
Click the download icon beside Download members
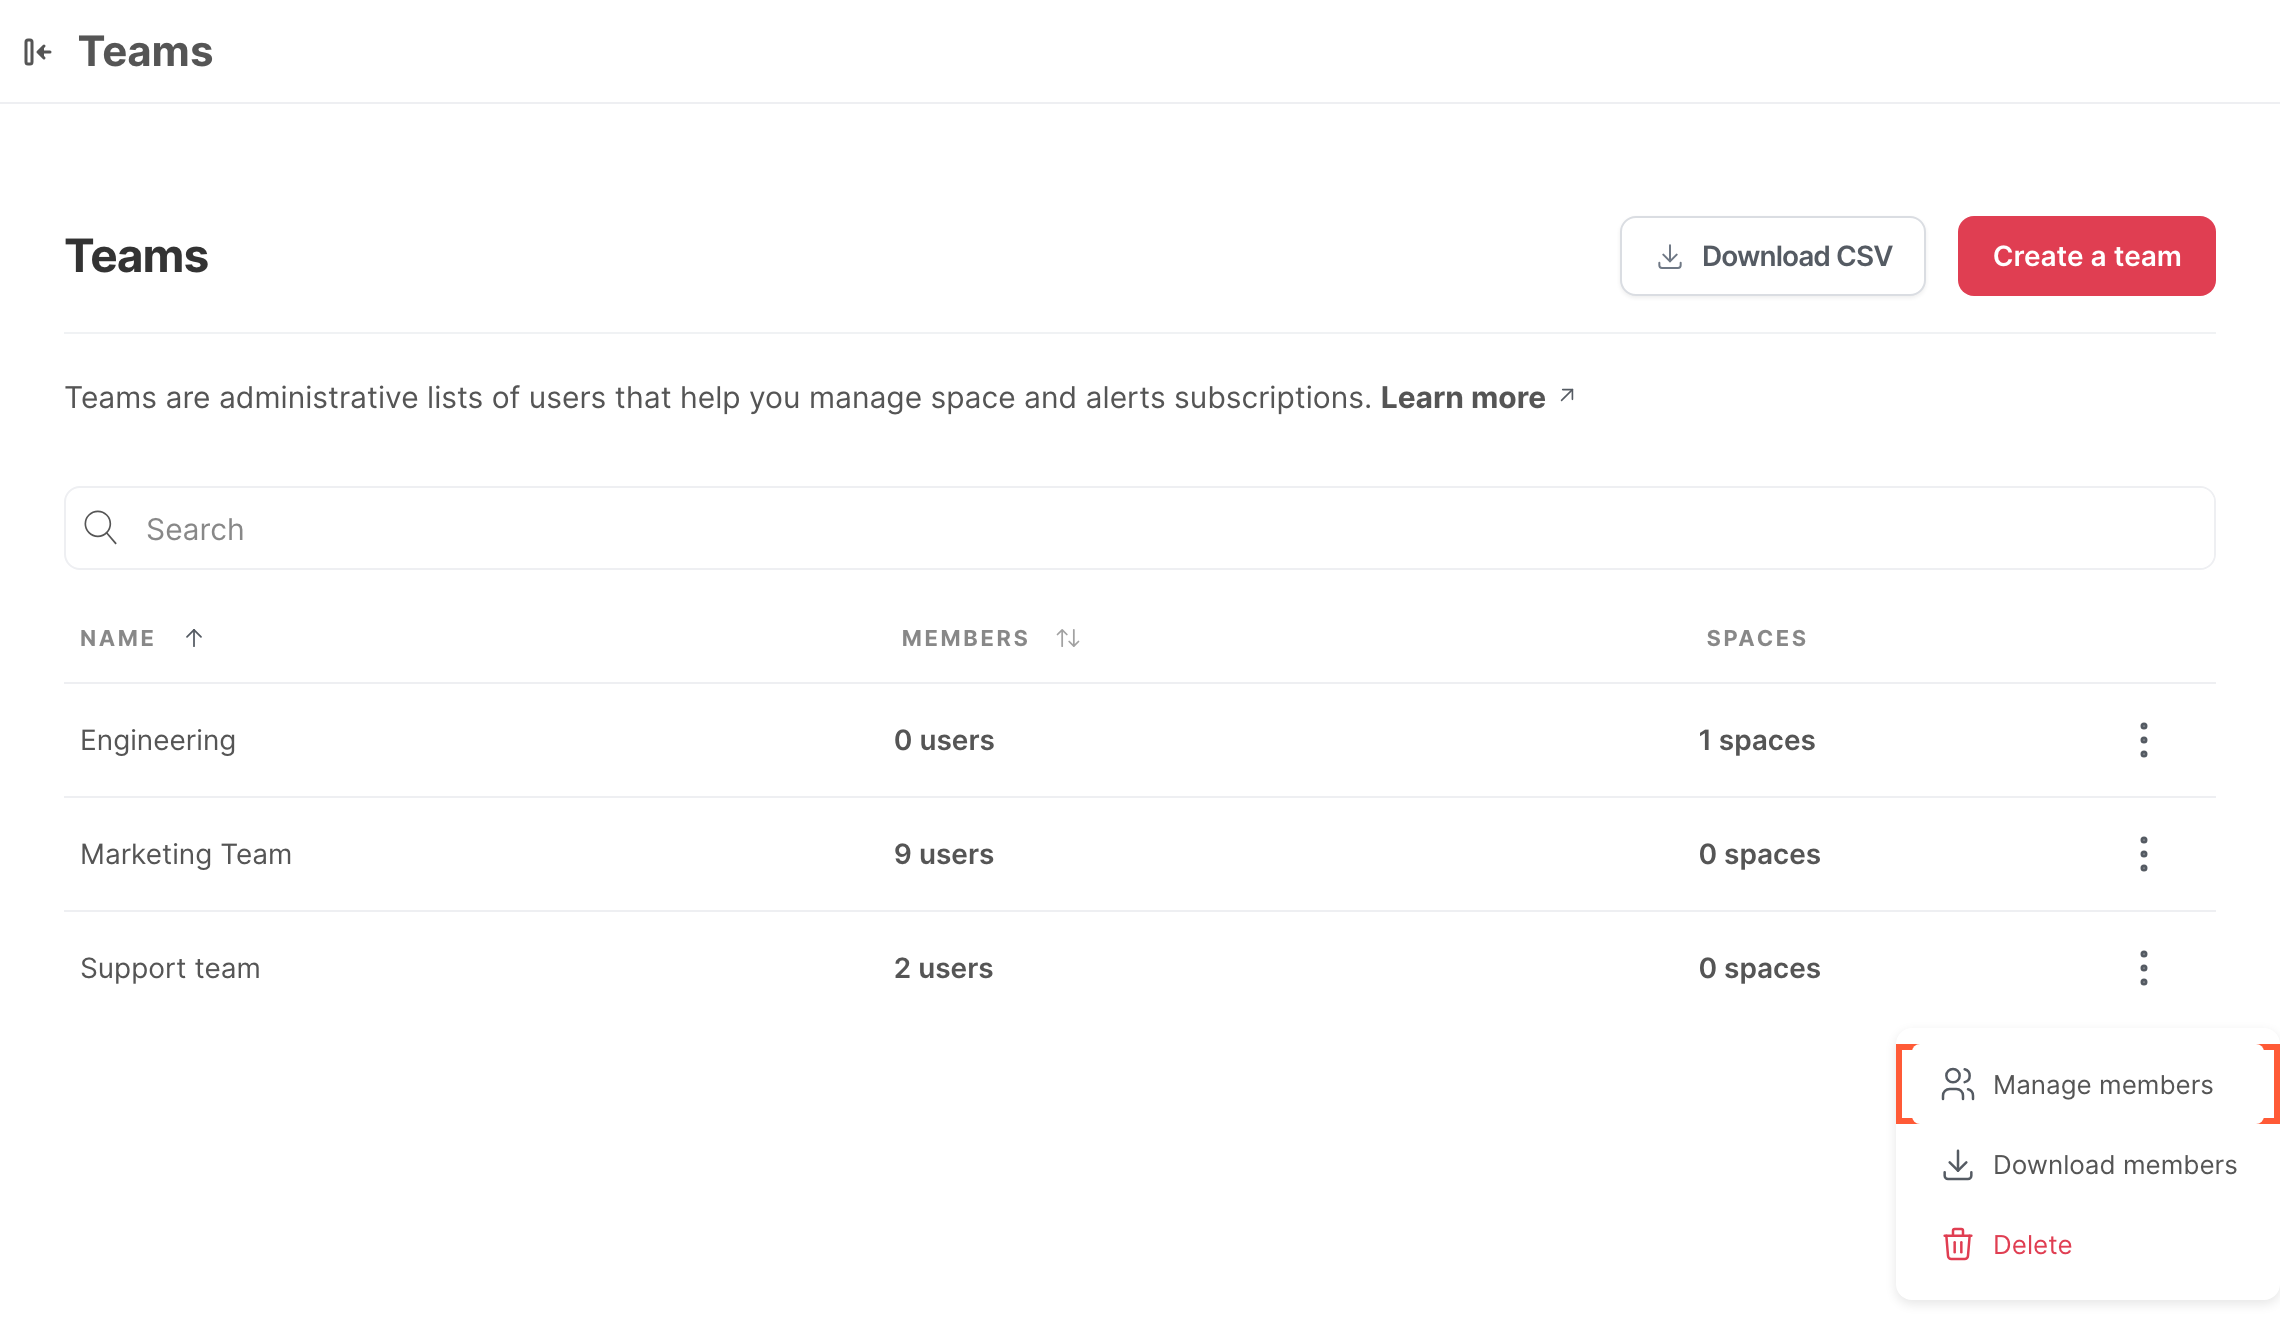(x=1958, y=1165)
